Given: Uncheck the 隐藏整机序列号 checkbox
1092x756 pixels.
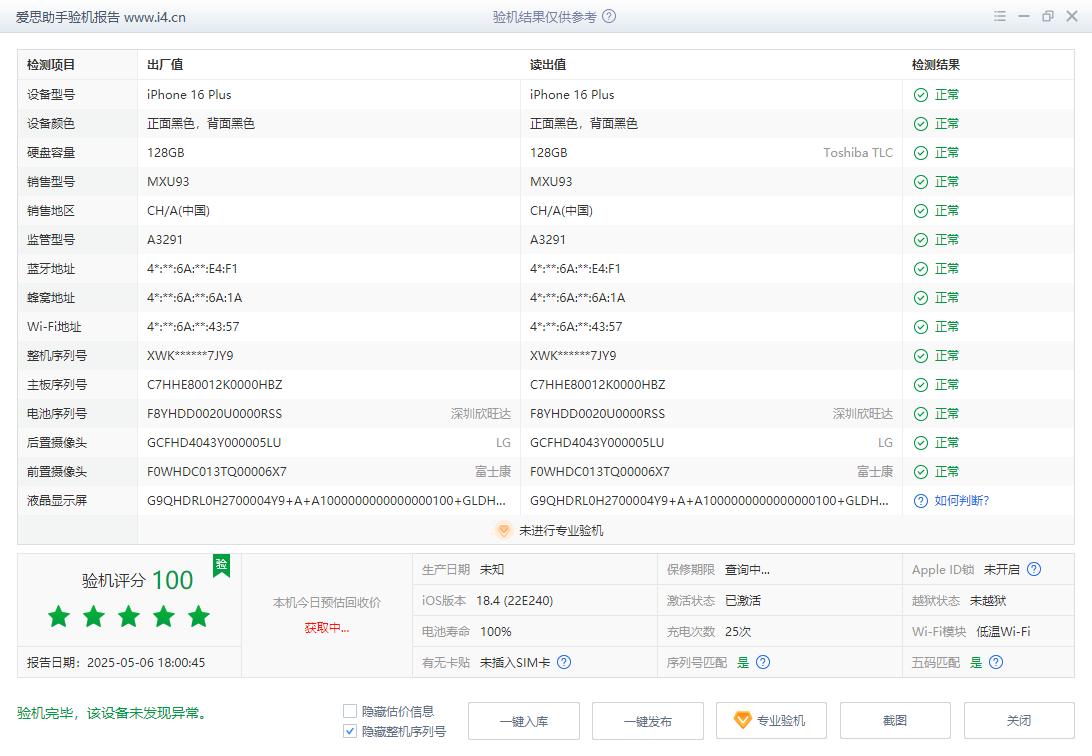Looking at the screenshot, I should coord(350,732).
